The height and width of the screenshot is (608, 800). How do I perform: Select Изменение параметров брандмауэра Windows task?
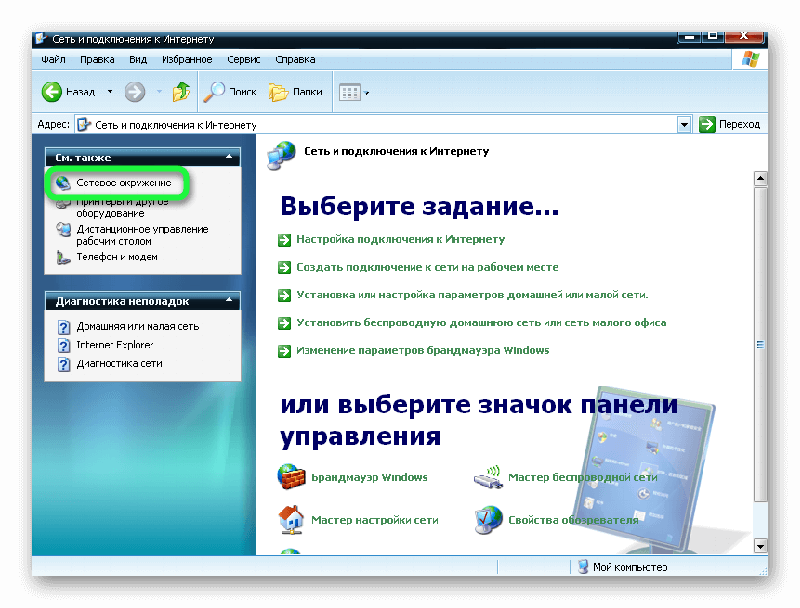(x=422, y=350)
